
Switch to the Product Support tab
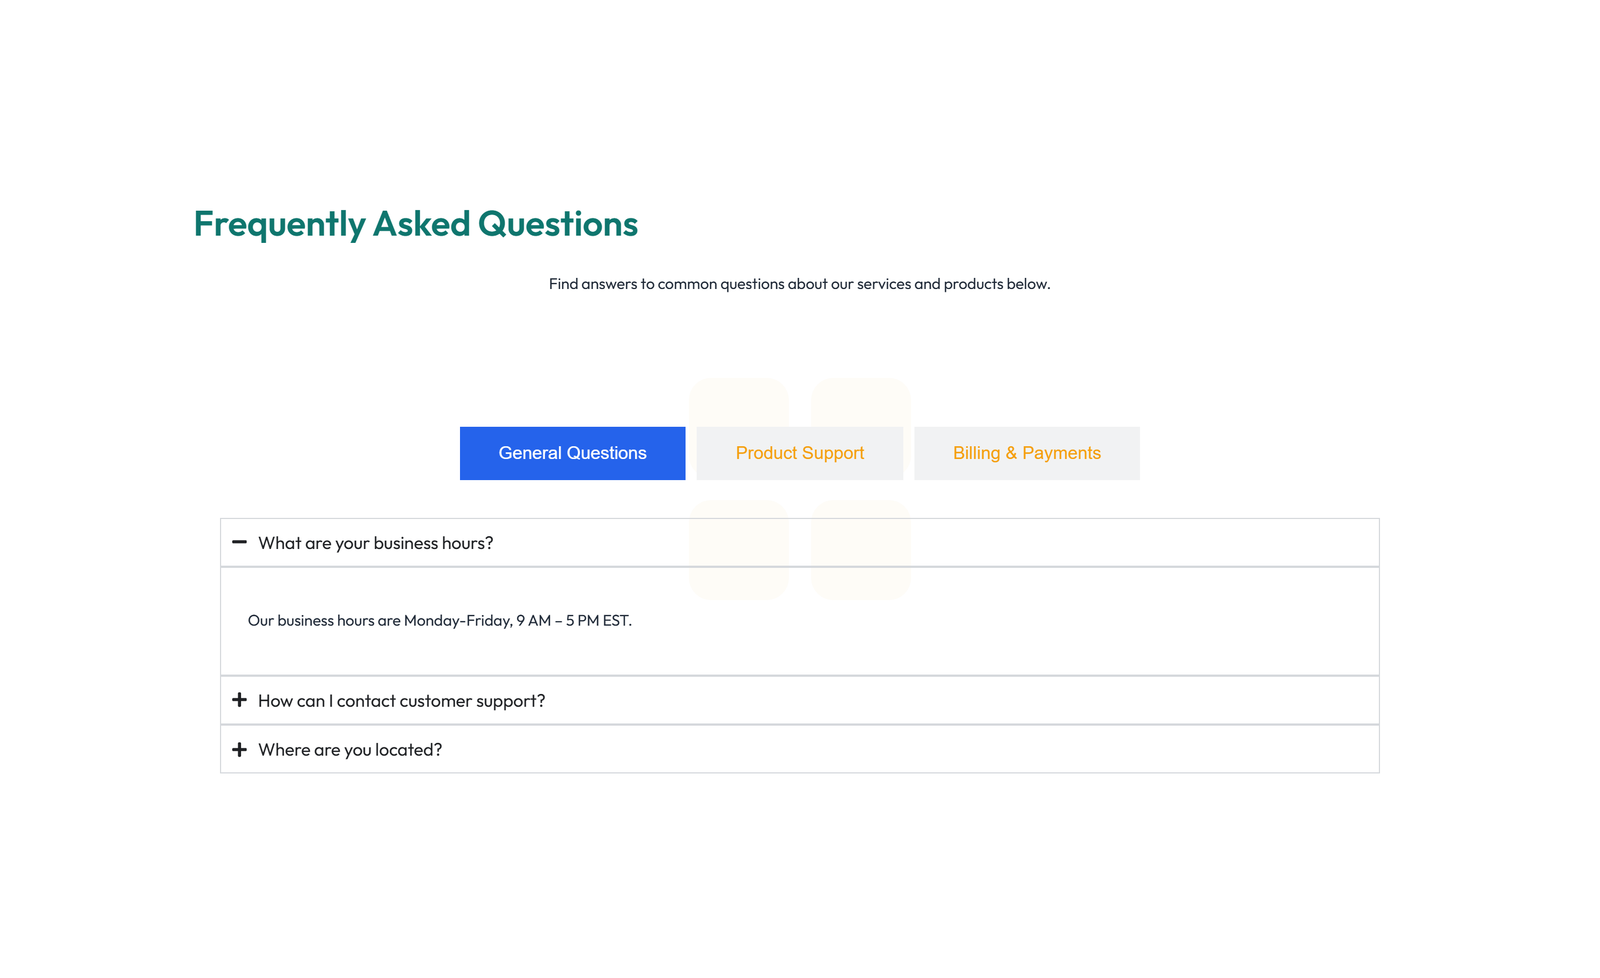pyautogui.click(x=799, y=453)
